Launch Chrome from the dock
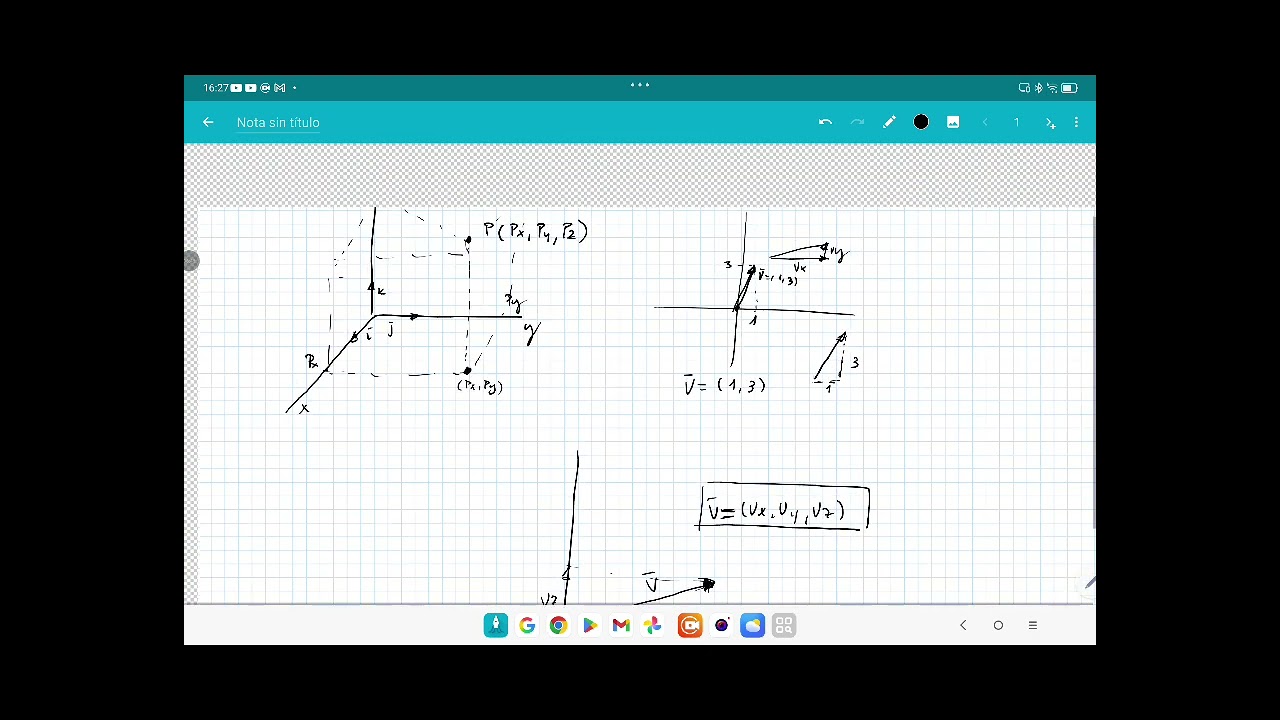 (558, 625)
